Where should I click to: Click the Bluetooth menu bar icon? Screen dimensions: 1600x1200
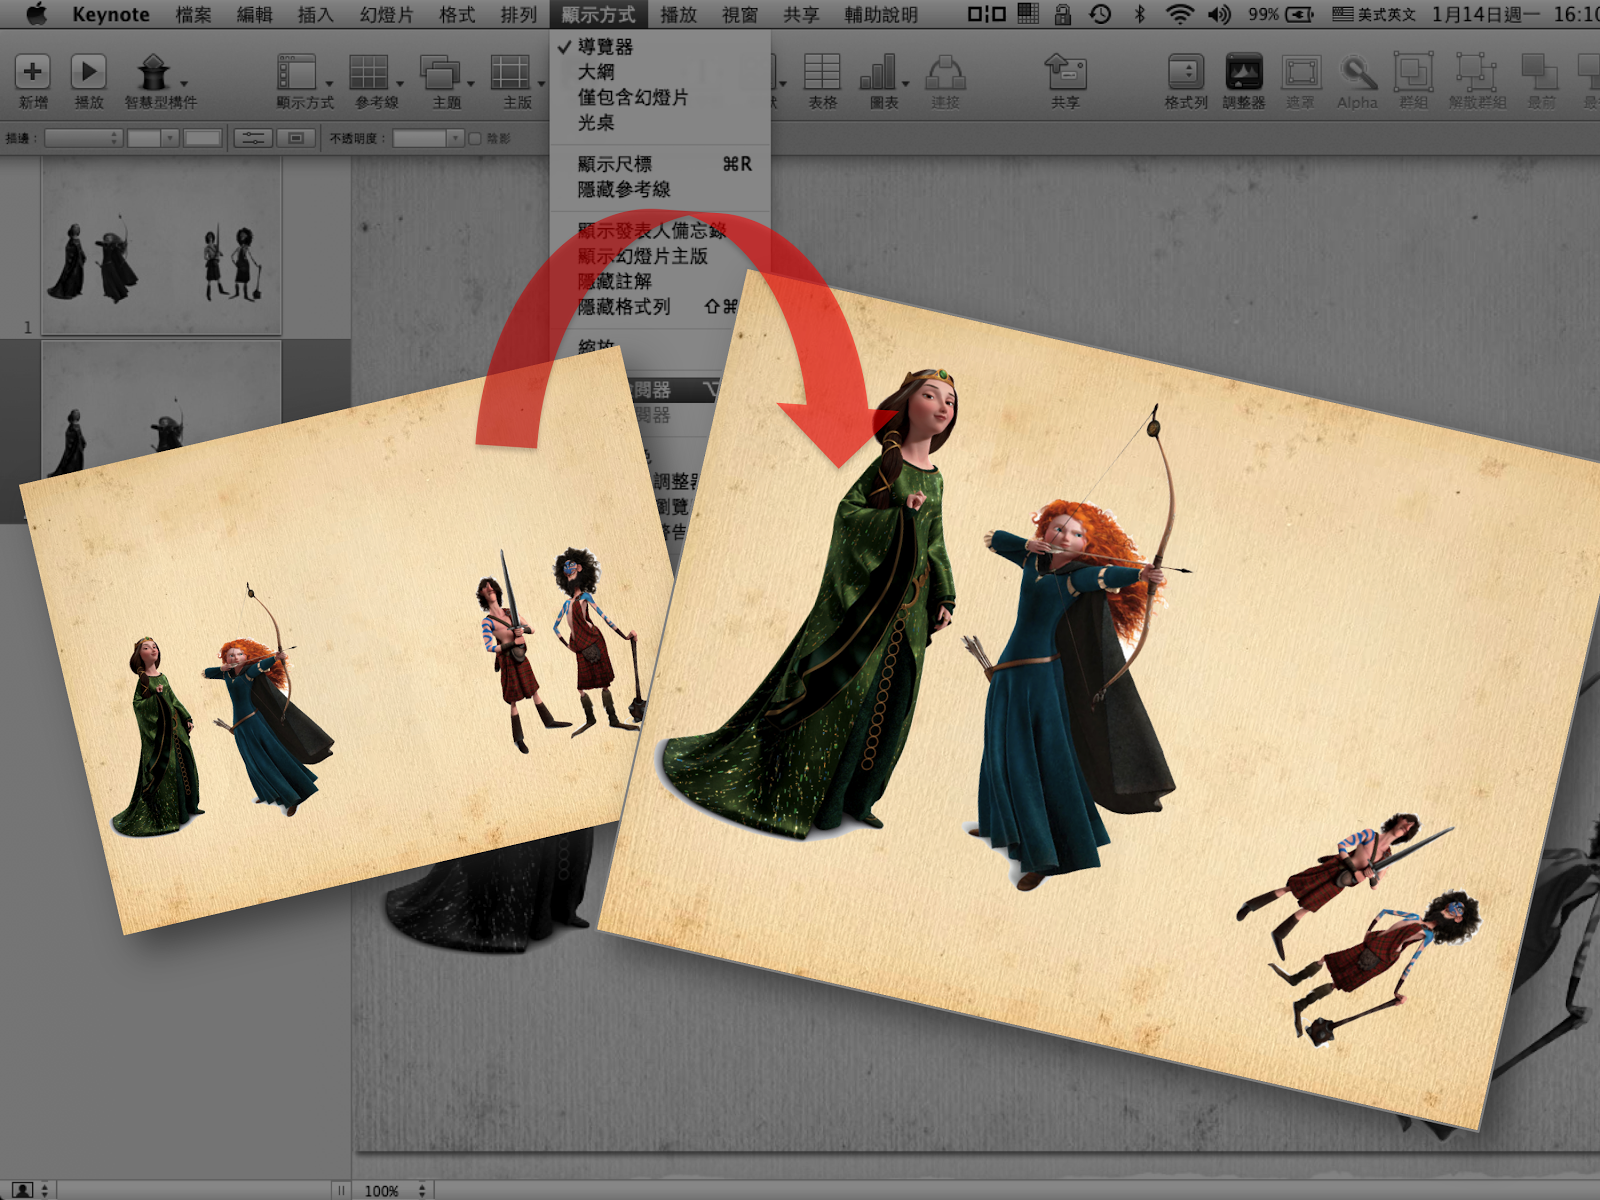click(x=1139, y=14)
